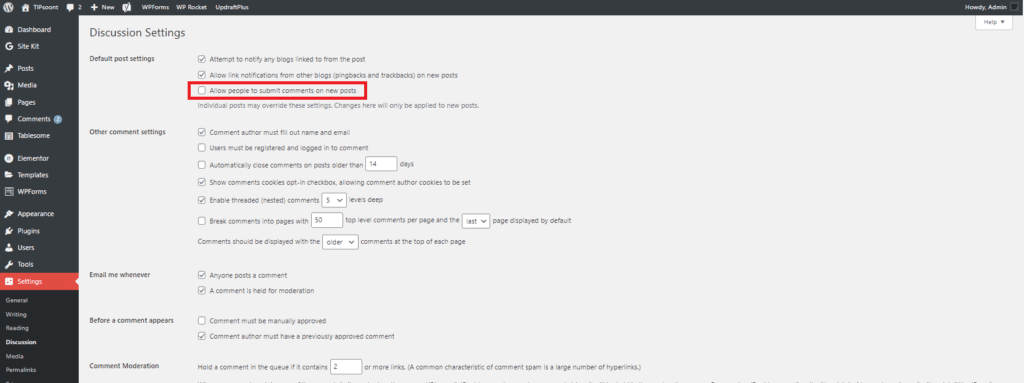Click the Plugins plug icon
This screenshot has width=1024, height=383.
coord(8,231)
